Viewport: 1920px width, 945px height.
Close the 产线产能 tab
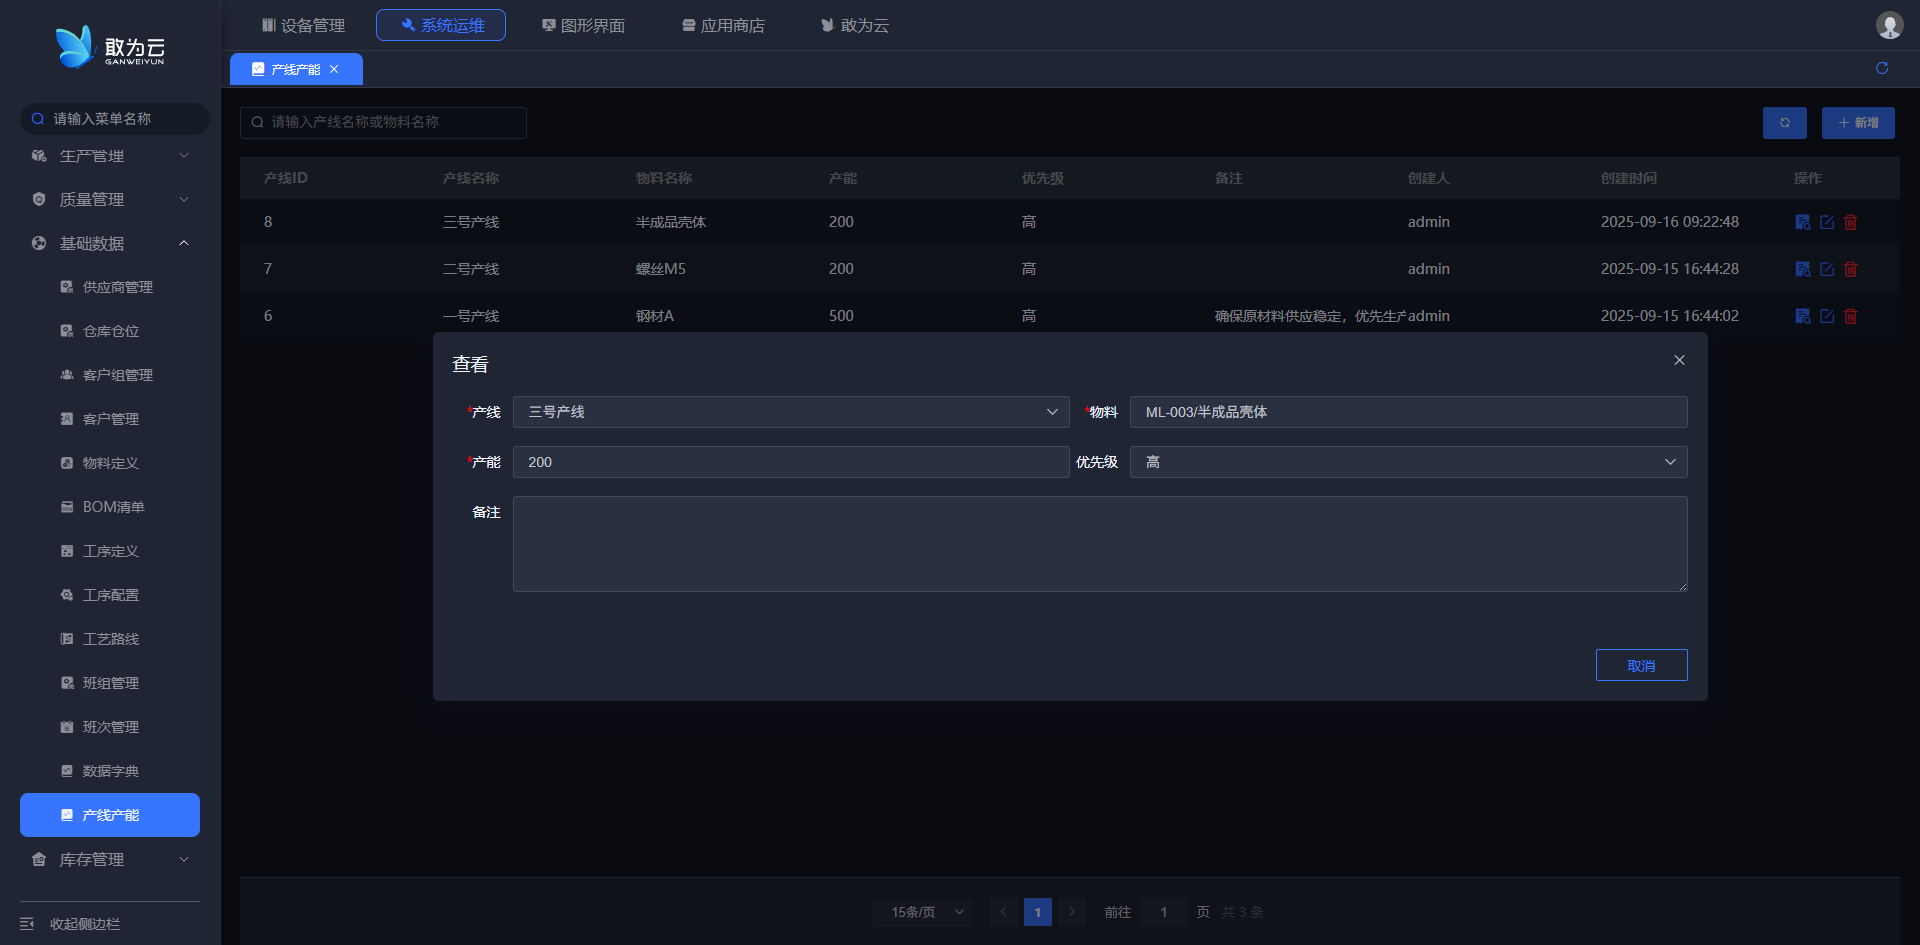pos(334,69)
